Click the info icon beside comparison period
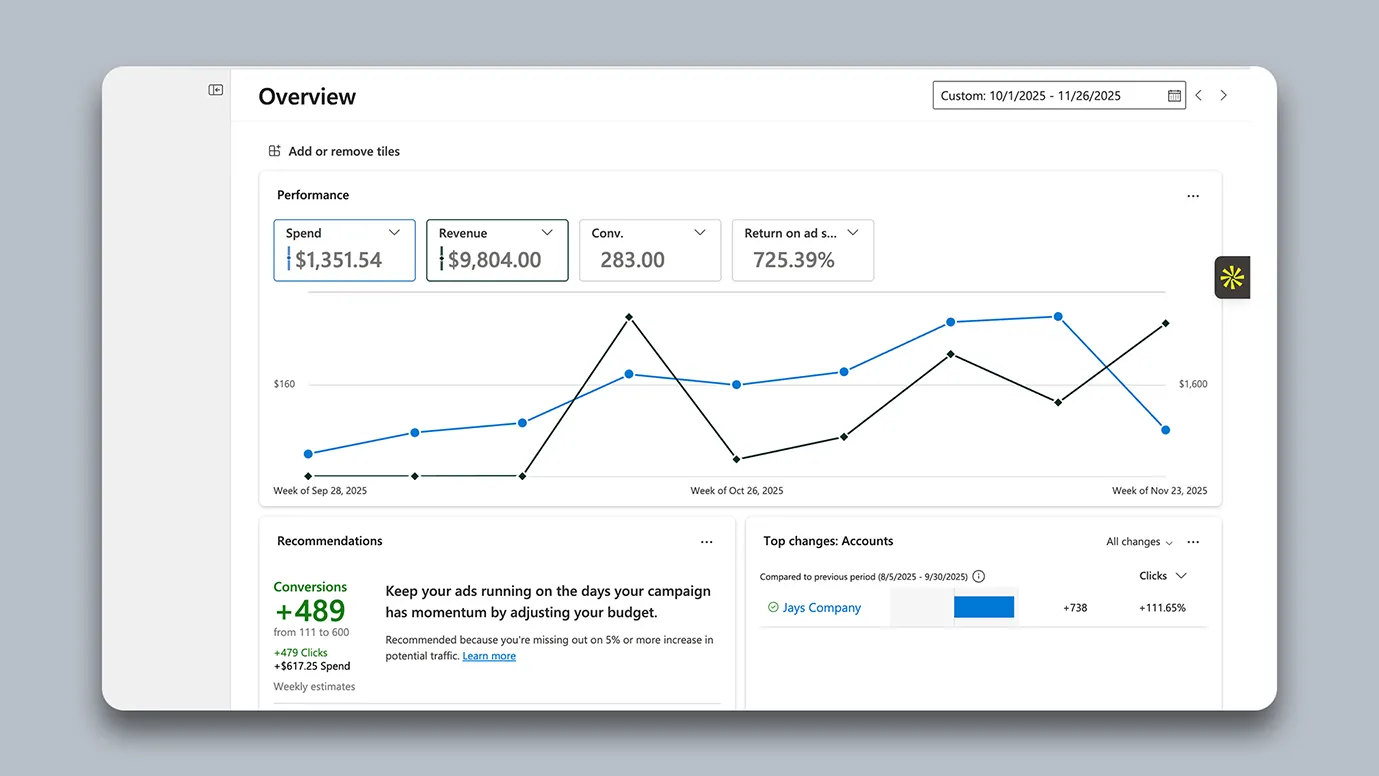 pyautogui.click(x=978, y=576)
